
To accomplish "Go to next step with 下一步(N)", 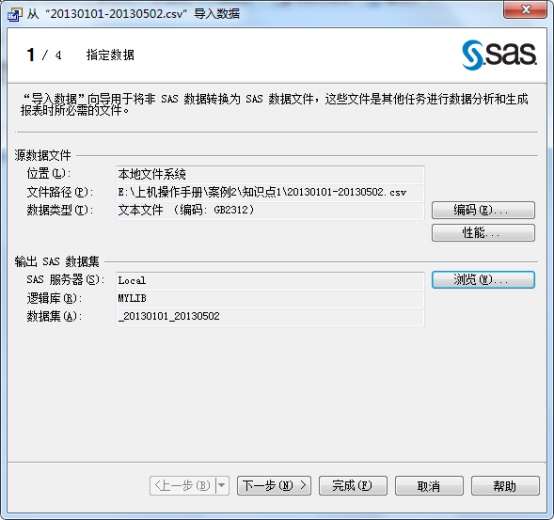I will click(274, 486).
